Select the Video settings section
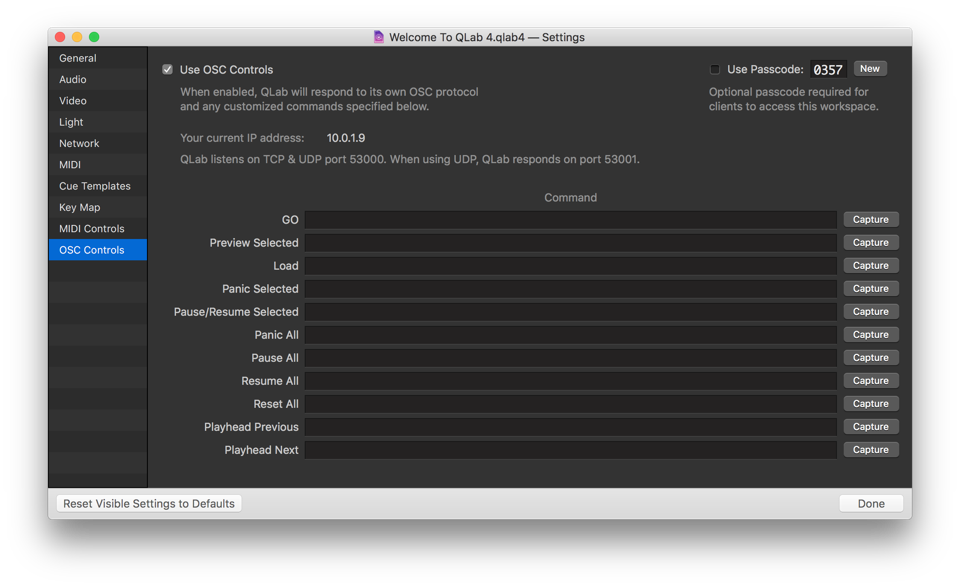The height and width of the screenshot is (588, 960). click(x=73, y=101)
